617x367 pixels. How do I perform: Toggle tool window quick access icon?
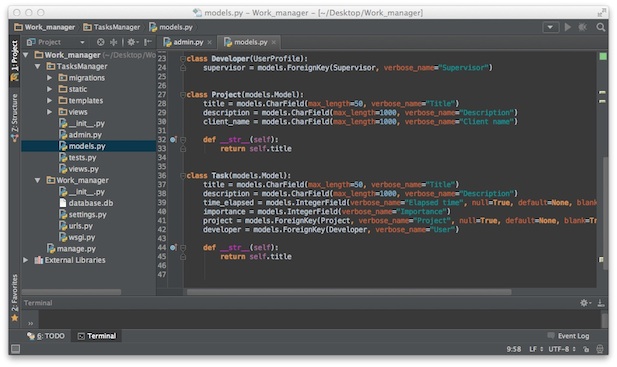point(15,349)
